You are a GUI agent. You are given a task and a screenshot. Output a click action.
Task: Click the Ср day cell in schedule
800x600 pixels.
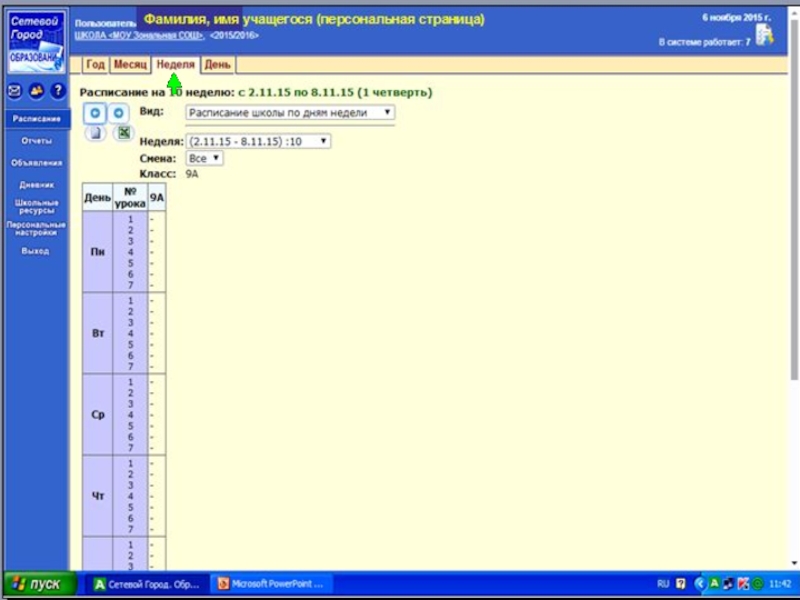coord(97,415)
